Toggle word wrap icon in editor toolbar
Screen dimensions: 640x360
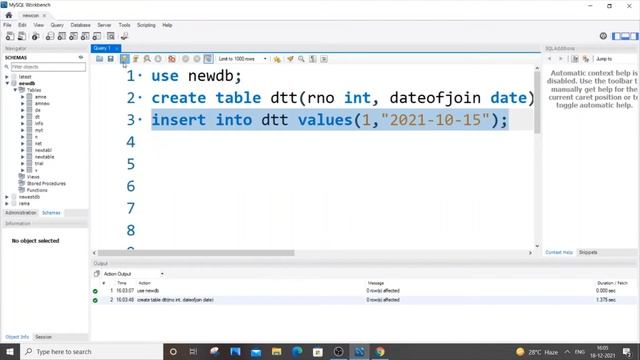click(324, 59)
